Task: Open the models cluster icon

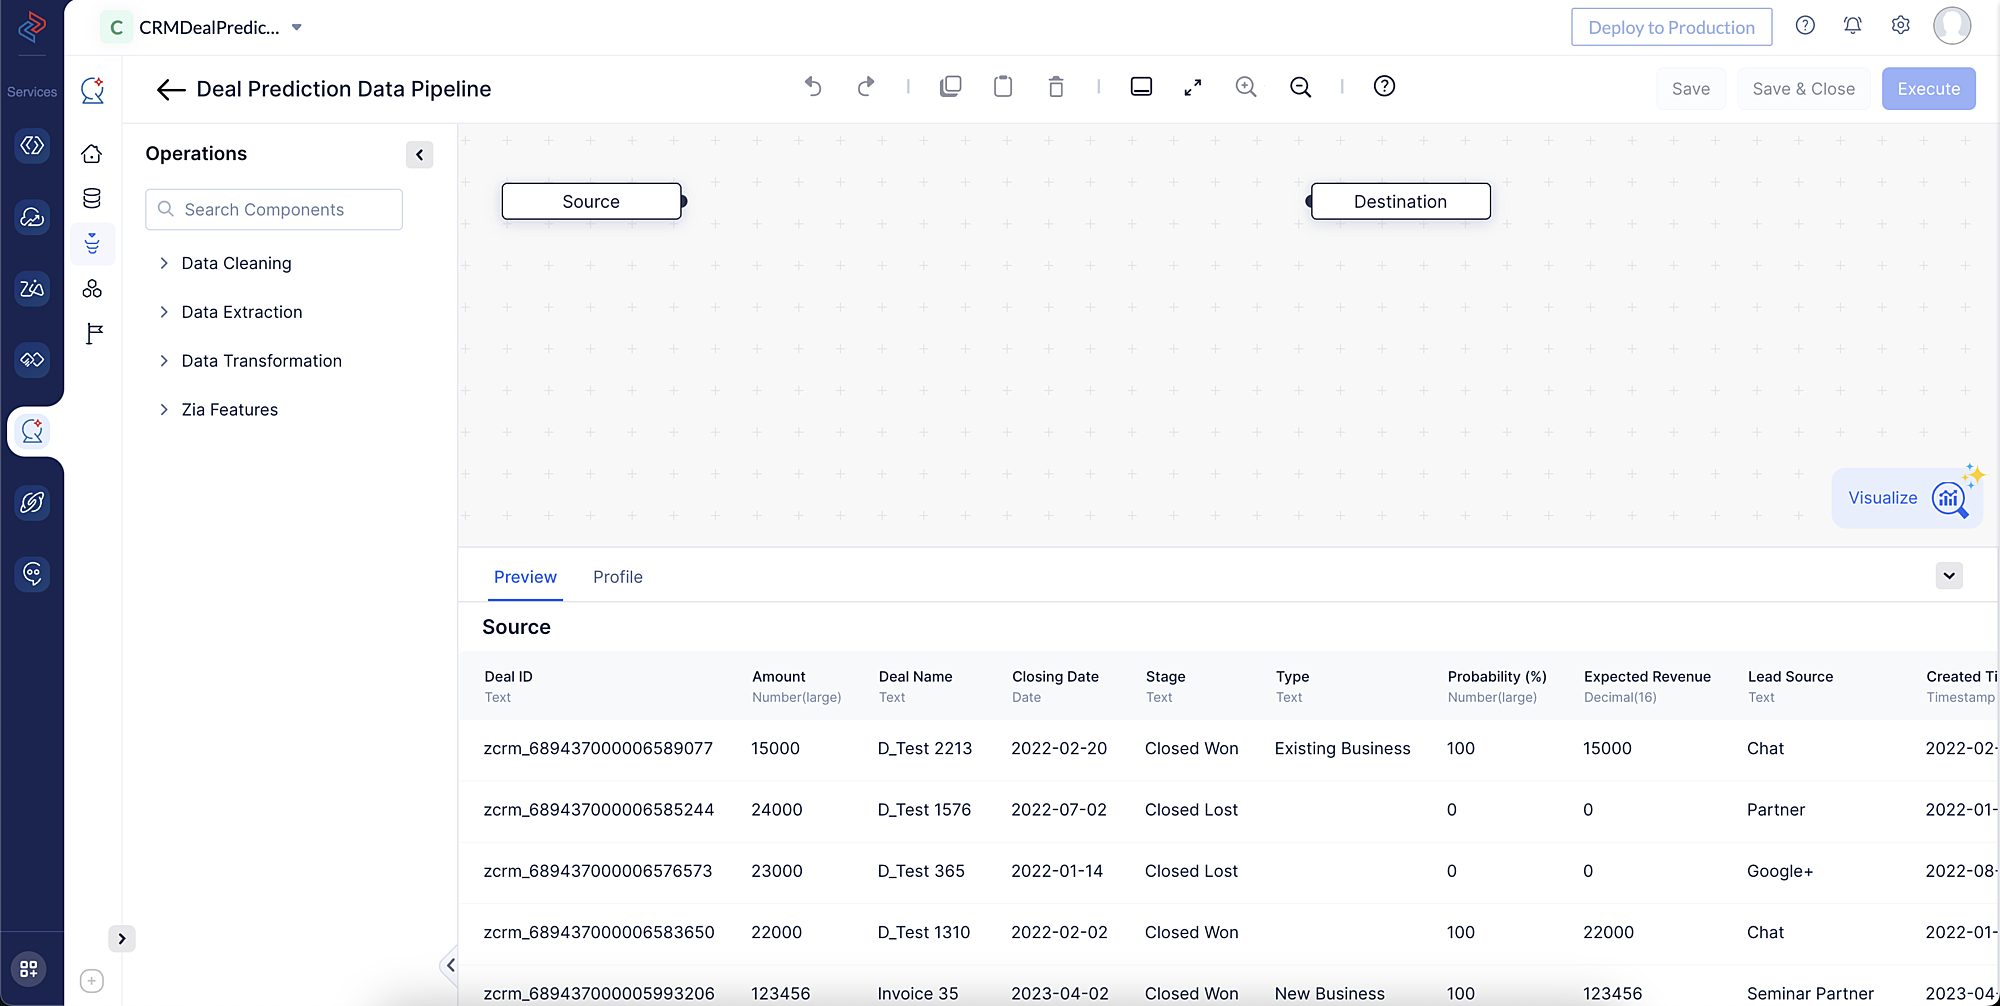Action: (92, 289)
